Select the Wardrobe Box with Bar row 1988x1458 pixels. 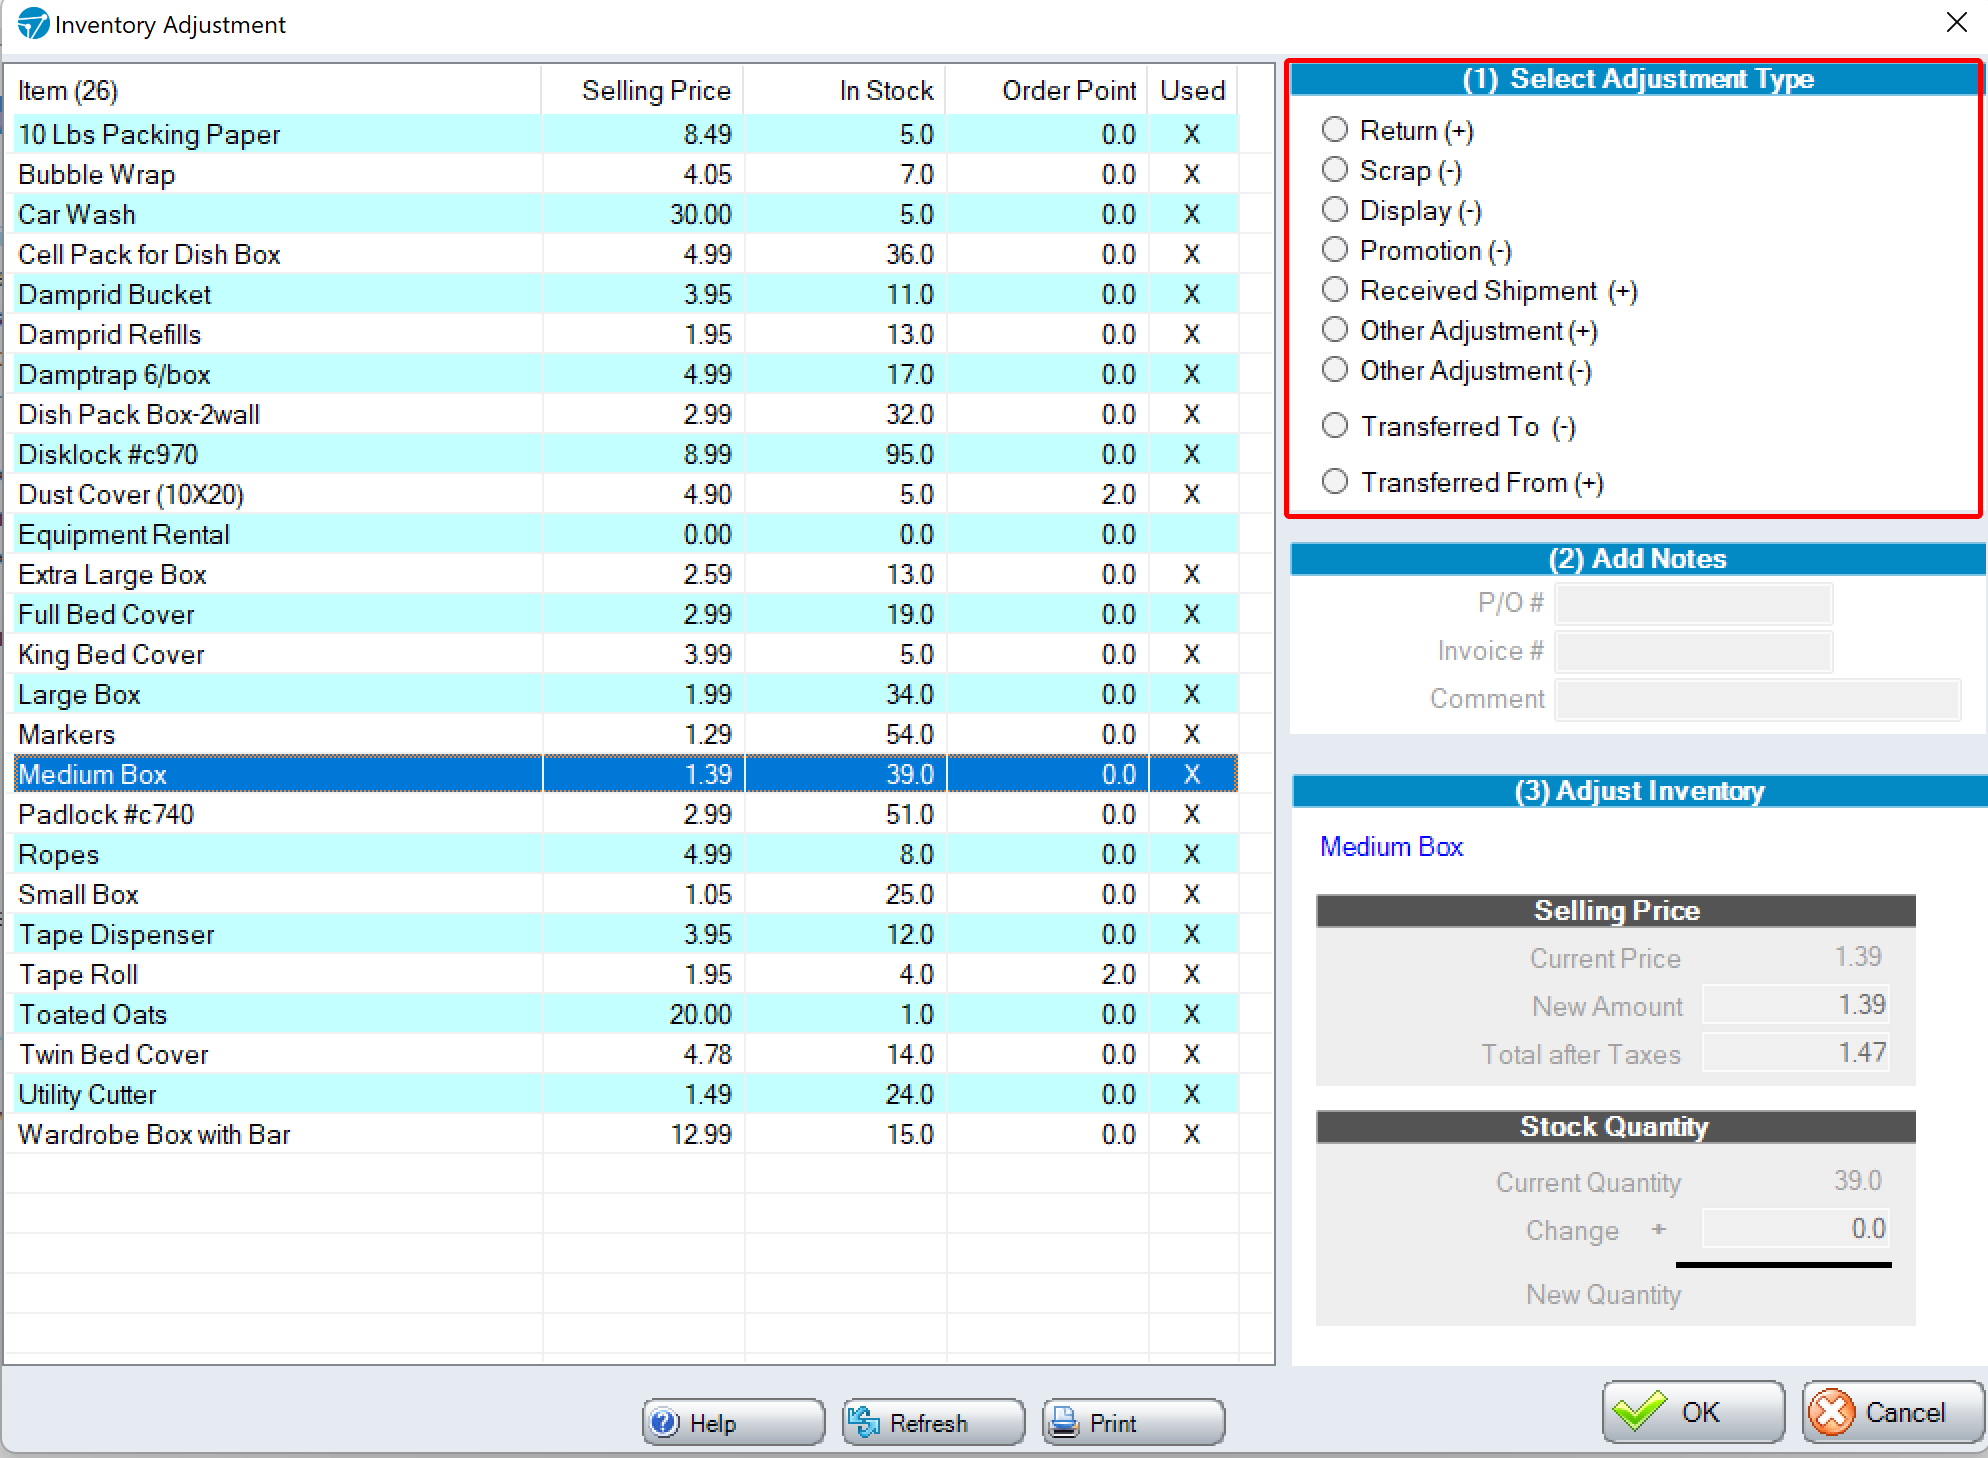tap(626, 1134)
